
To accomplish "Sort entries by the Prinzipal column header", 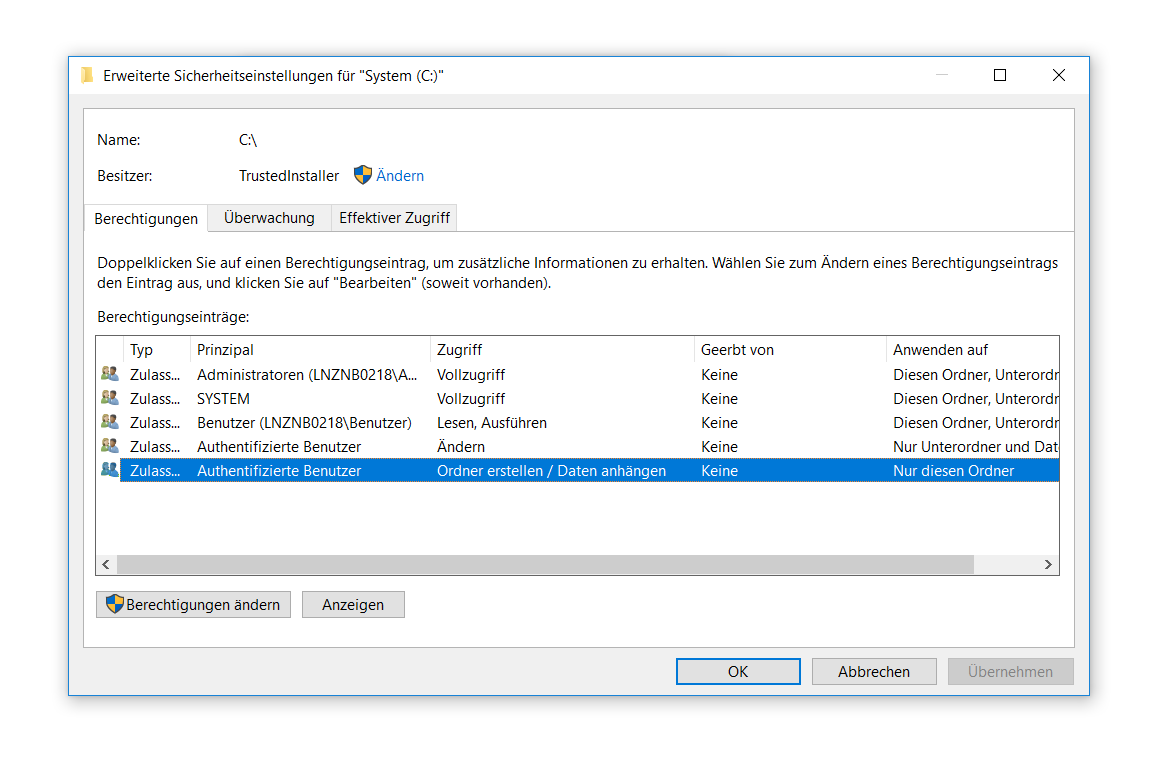I will click(310, 350).
